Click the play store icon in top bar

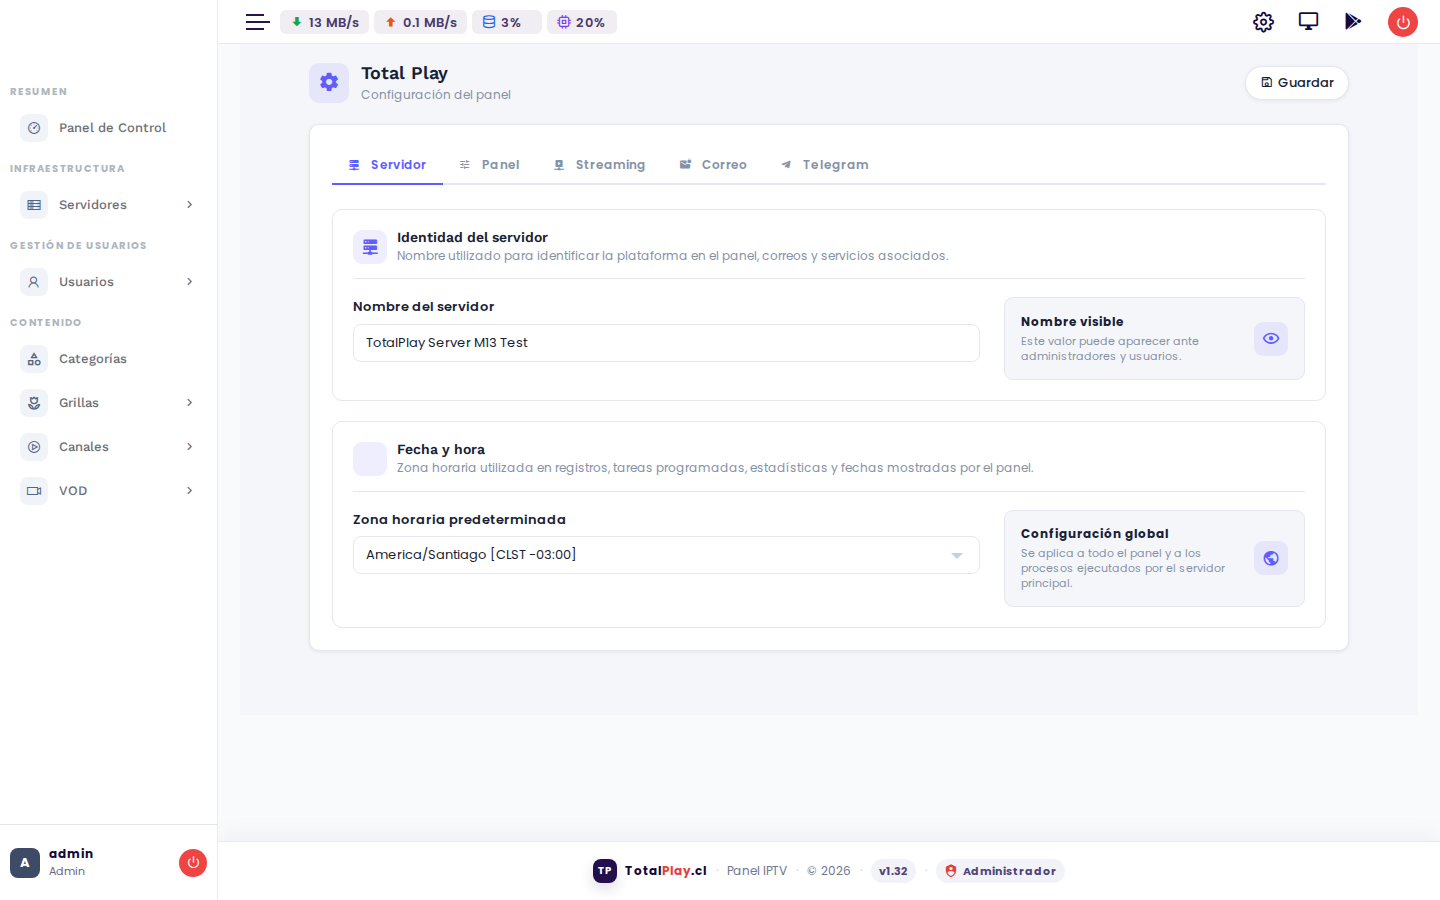point(1353,22)
